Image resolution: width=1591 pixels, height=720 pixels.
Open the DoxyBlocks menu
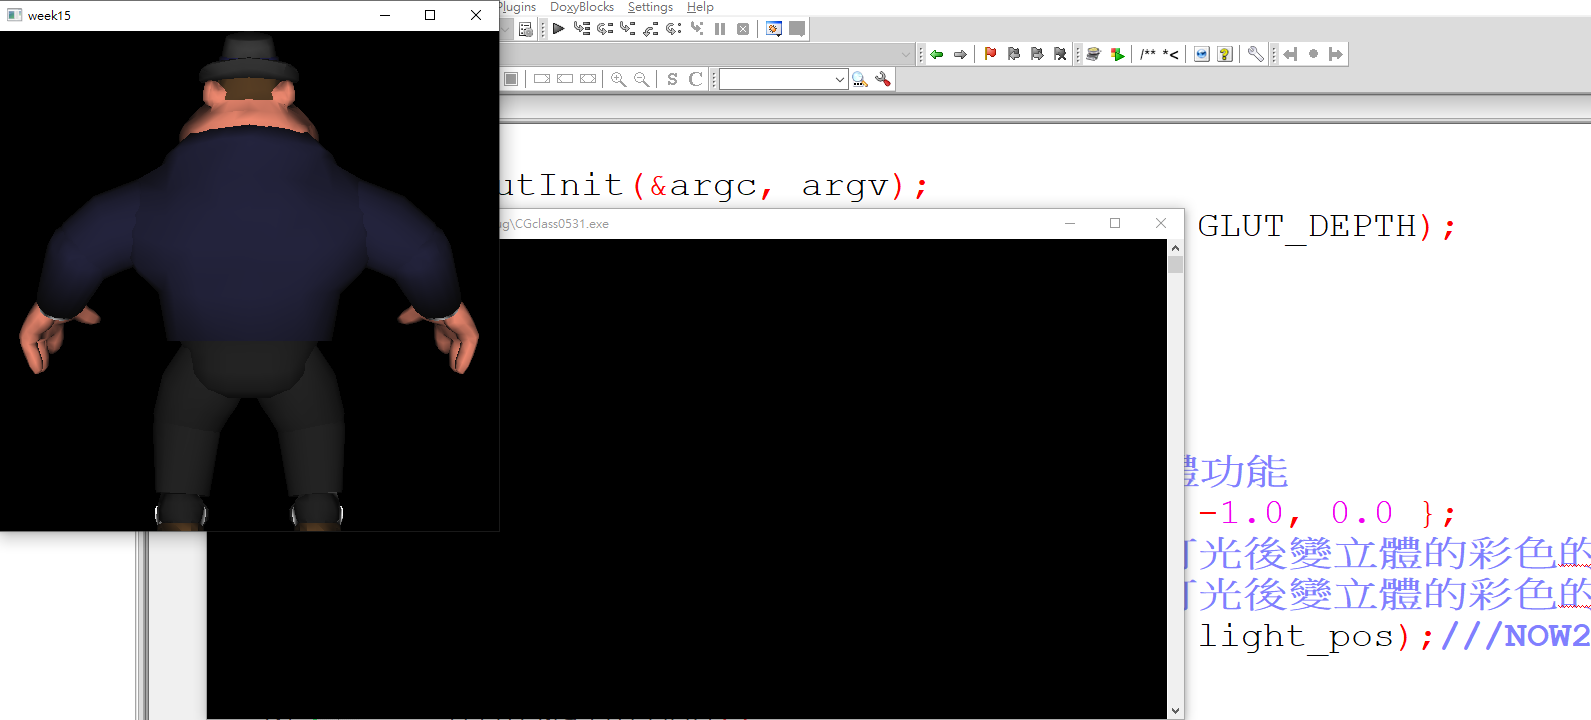[582, 7]
